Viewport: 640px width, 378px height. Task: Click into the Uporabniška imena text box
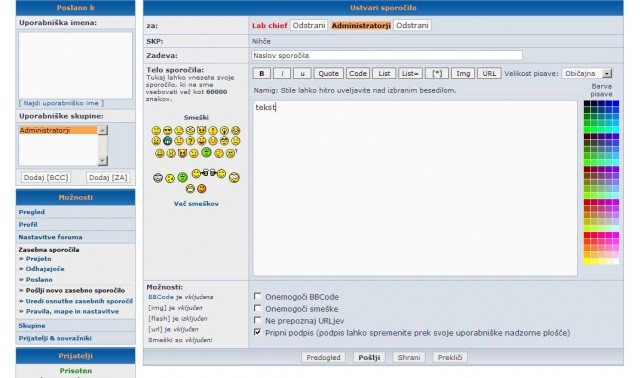[x=76, y=65]
